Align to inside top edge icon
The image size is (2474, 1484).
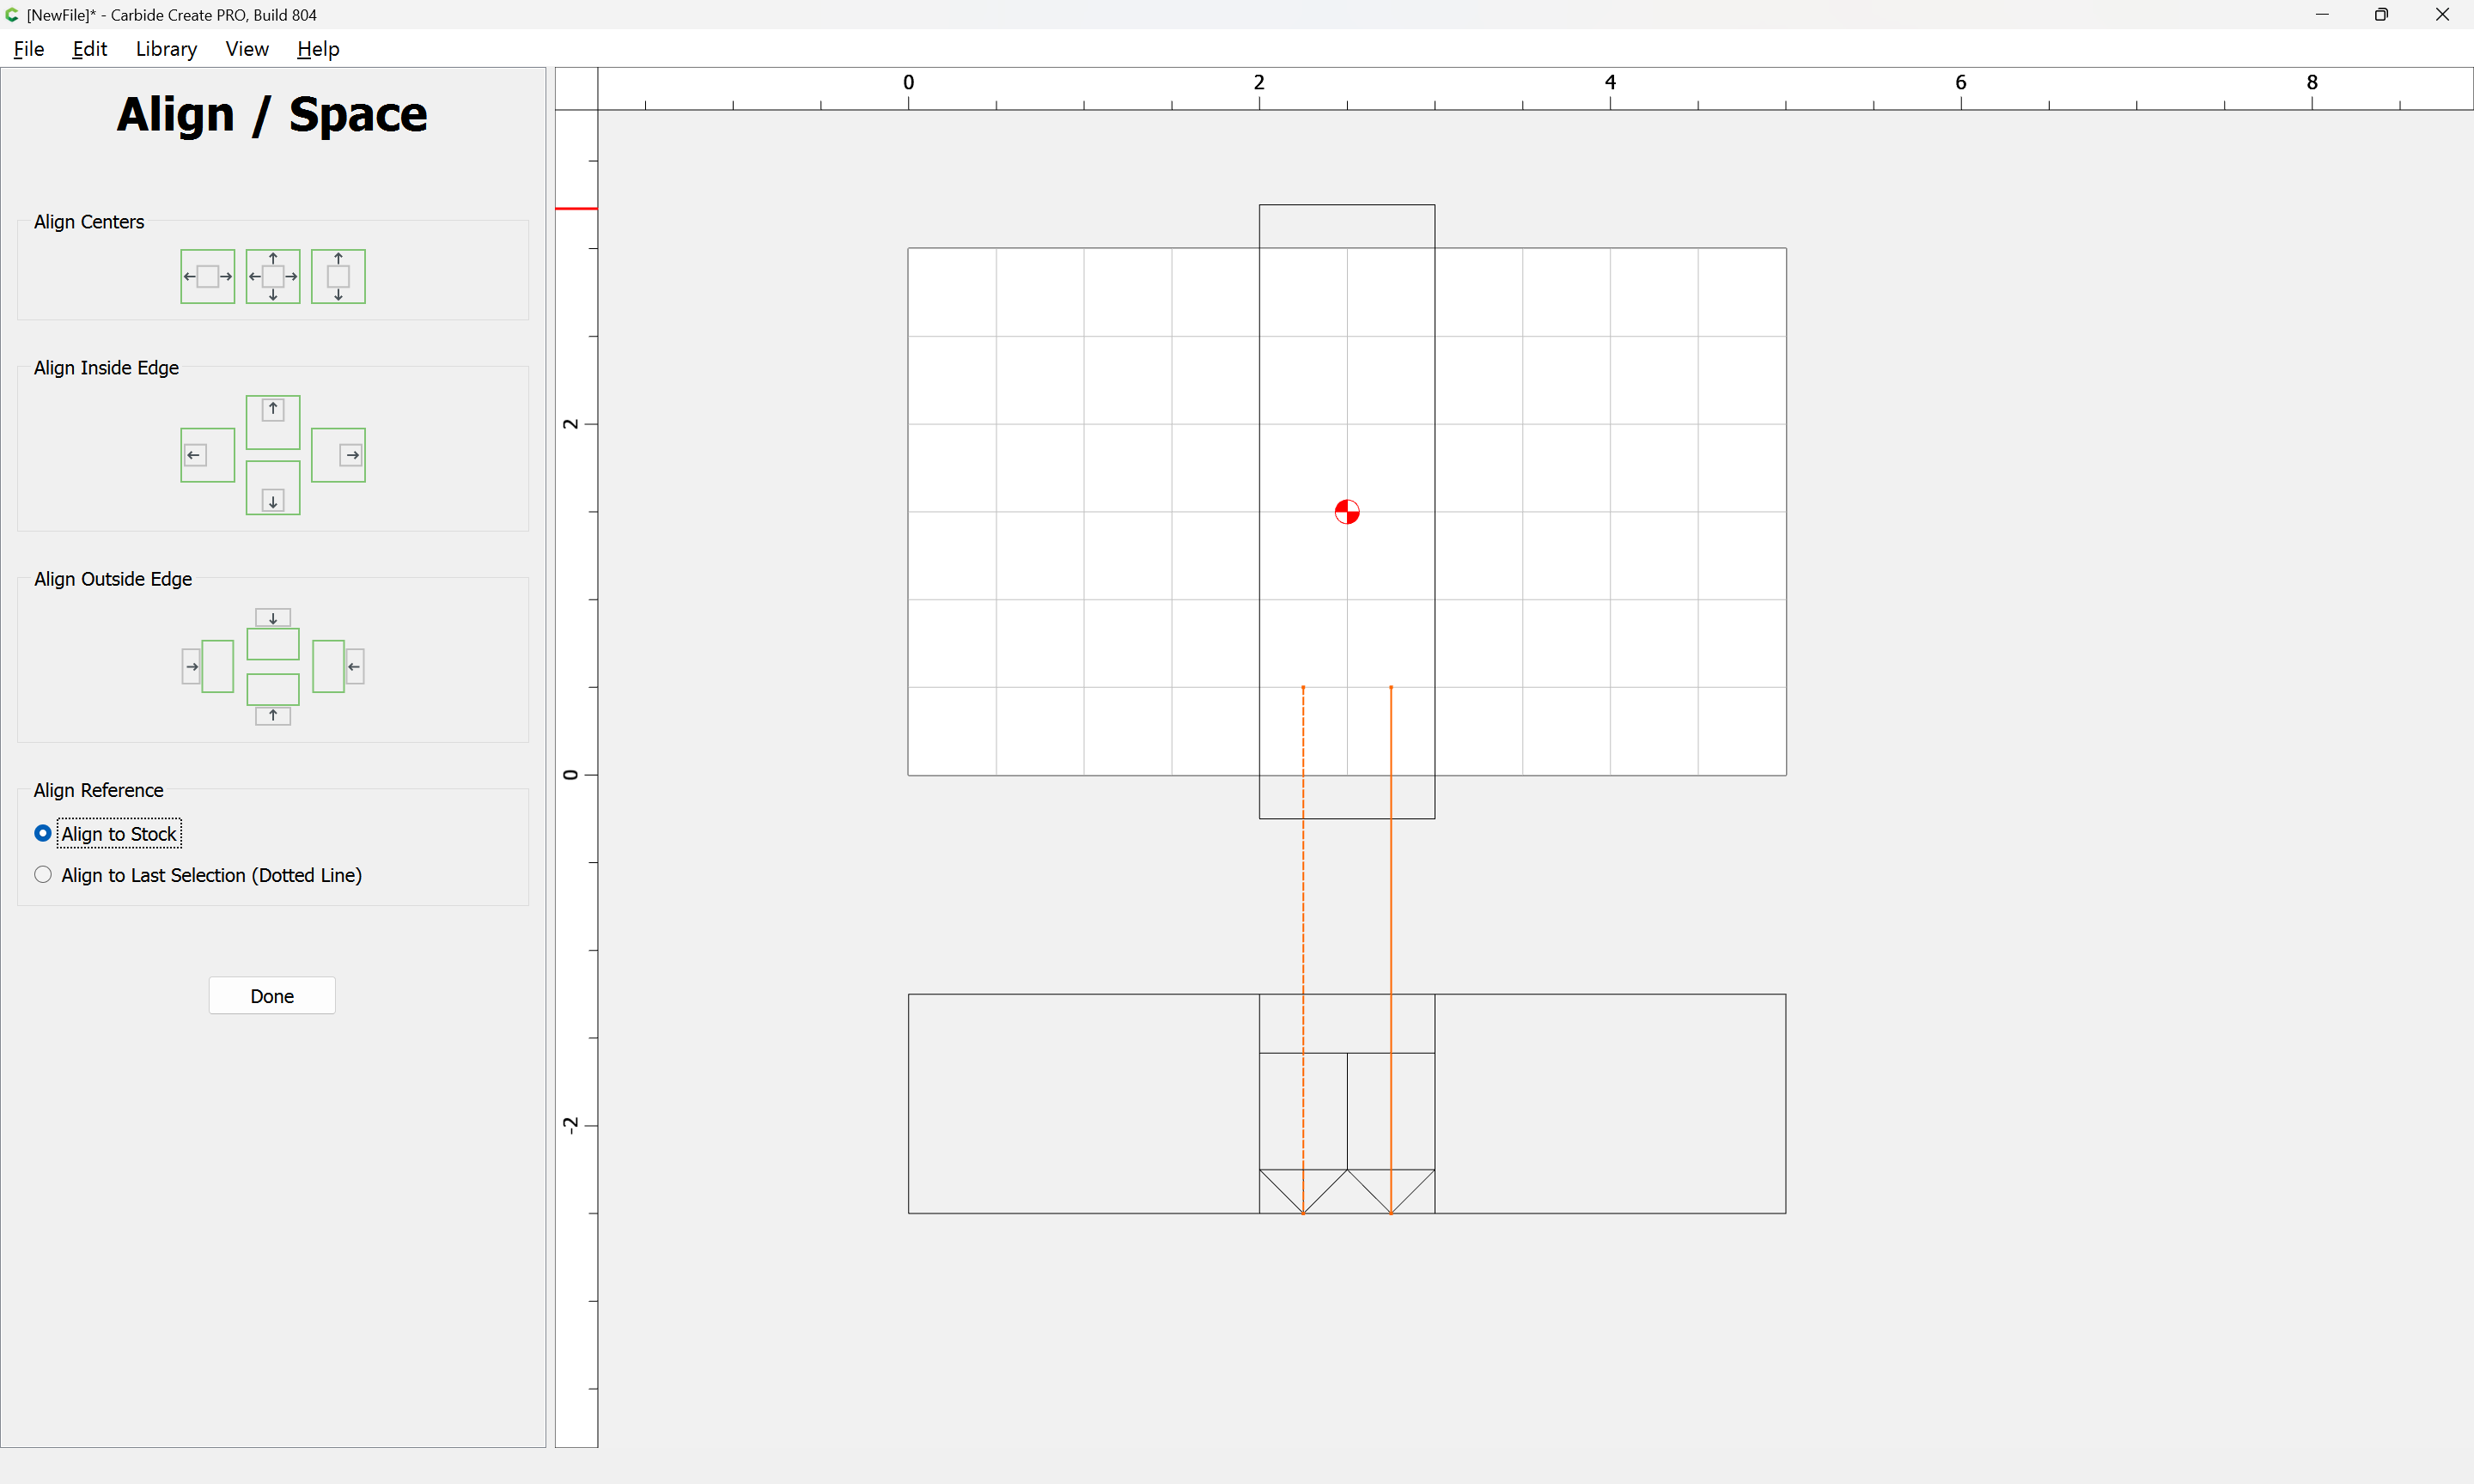coord(273,421)
